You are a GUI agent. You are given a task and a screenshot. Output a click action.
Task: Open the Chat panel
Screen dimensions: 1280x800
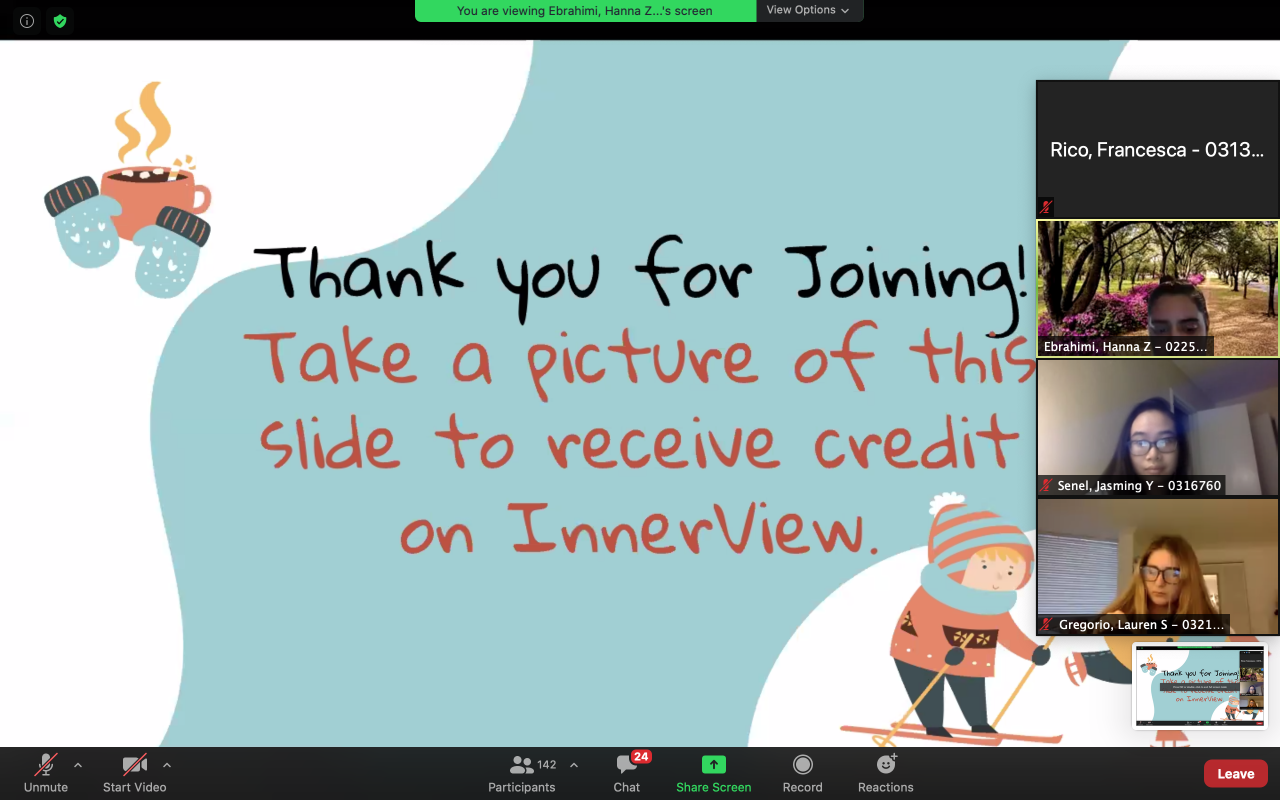coord(627,773)
